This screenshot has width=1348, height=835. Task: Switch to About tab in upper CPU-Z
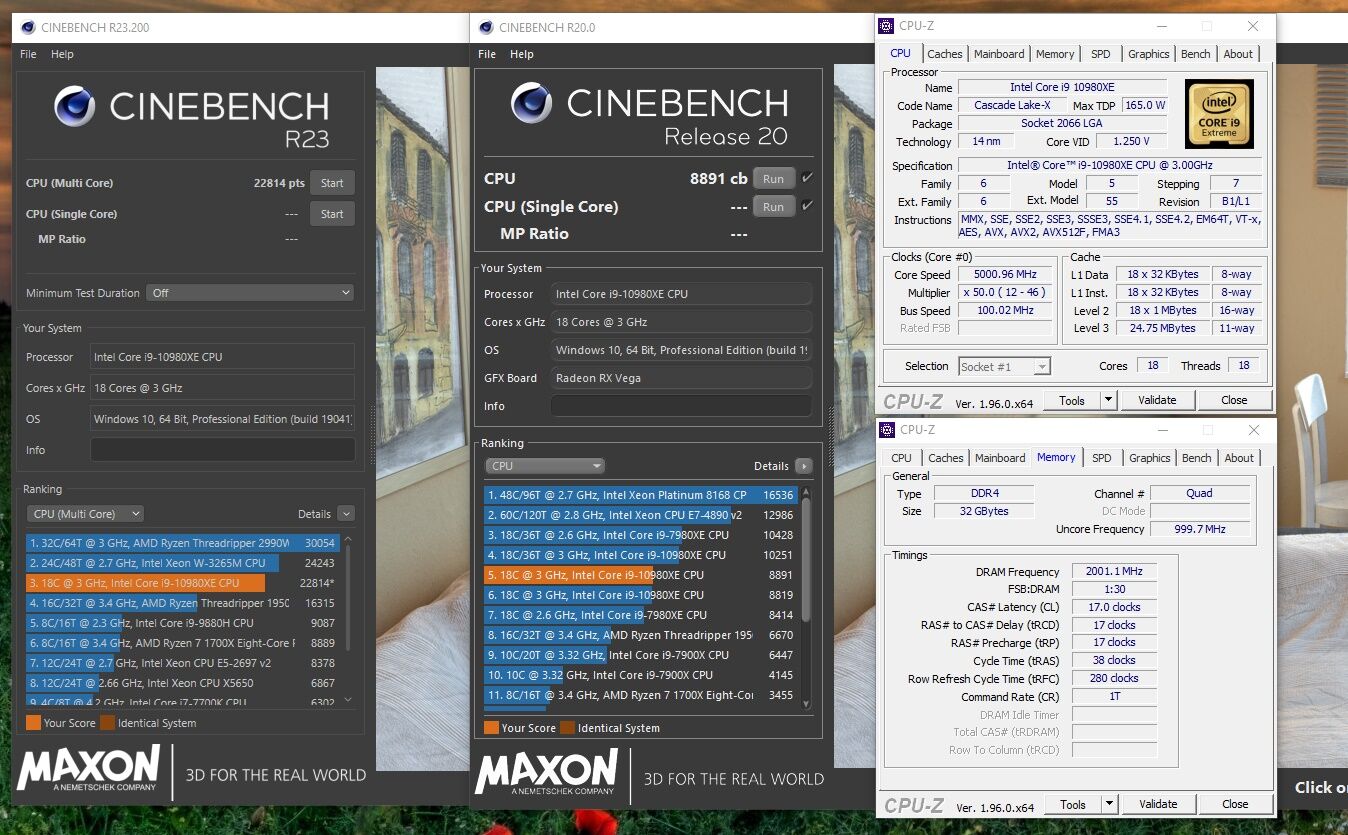point(1238,54)
